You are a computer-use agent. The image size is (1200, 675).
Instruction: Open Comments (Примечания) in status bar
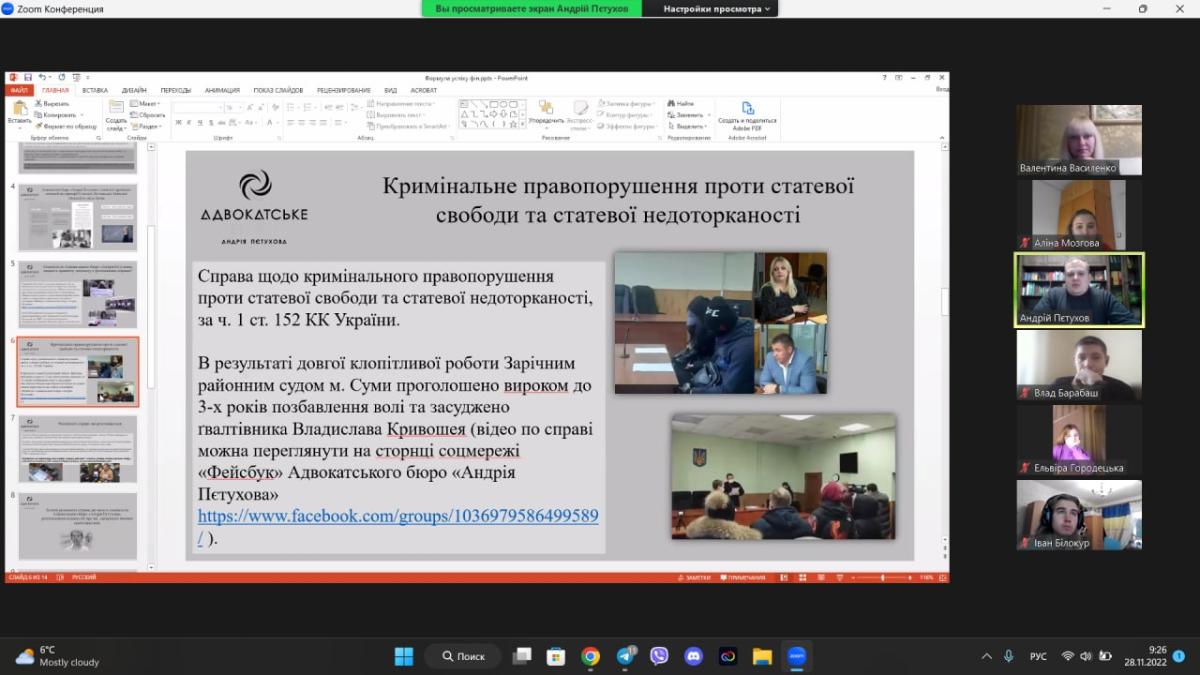[x=742, y=577]
